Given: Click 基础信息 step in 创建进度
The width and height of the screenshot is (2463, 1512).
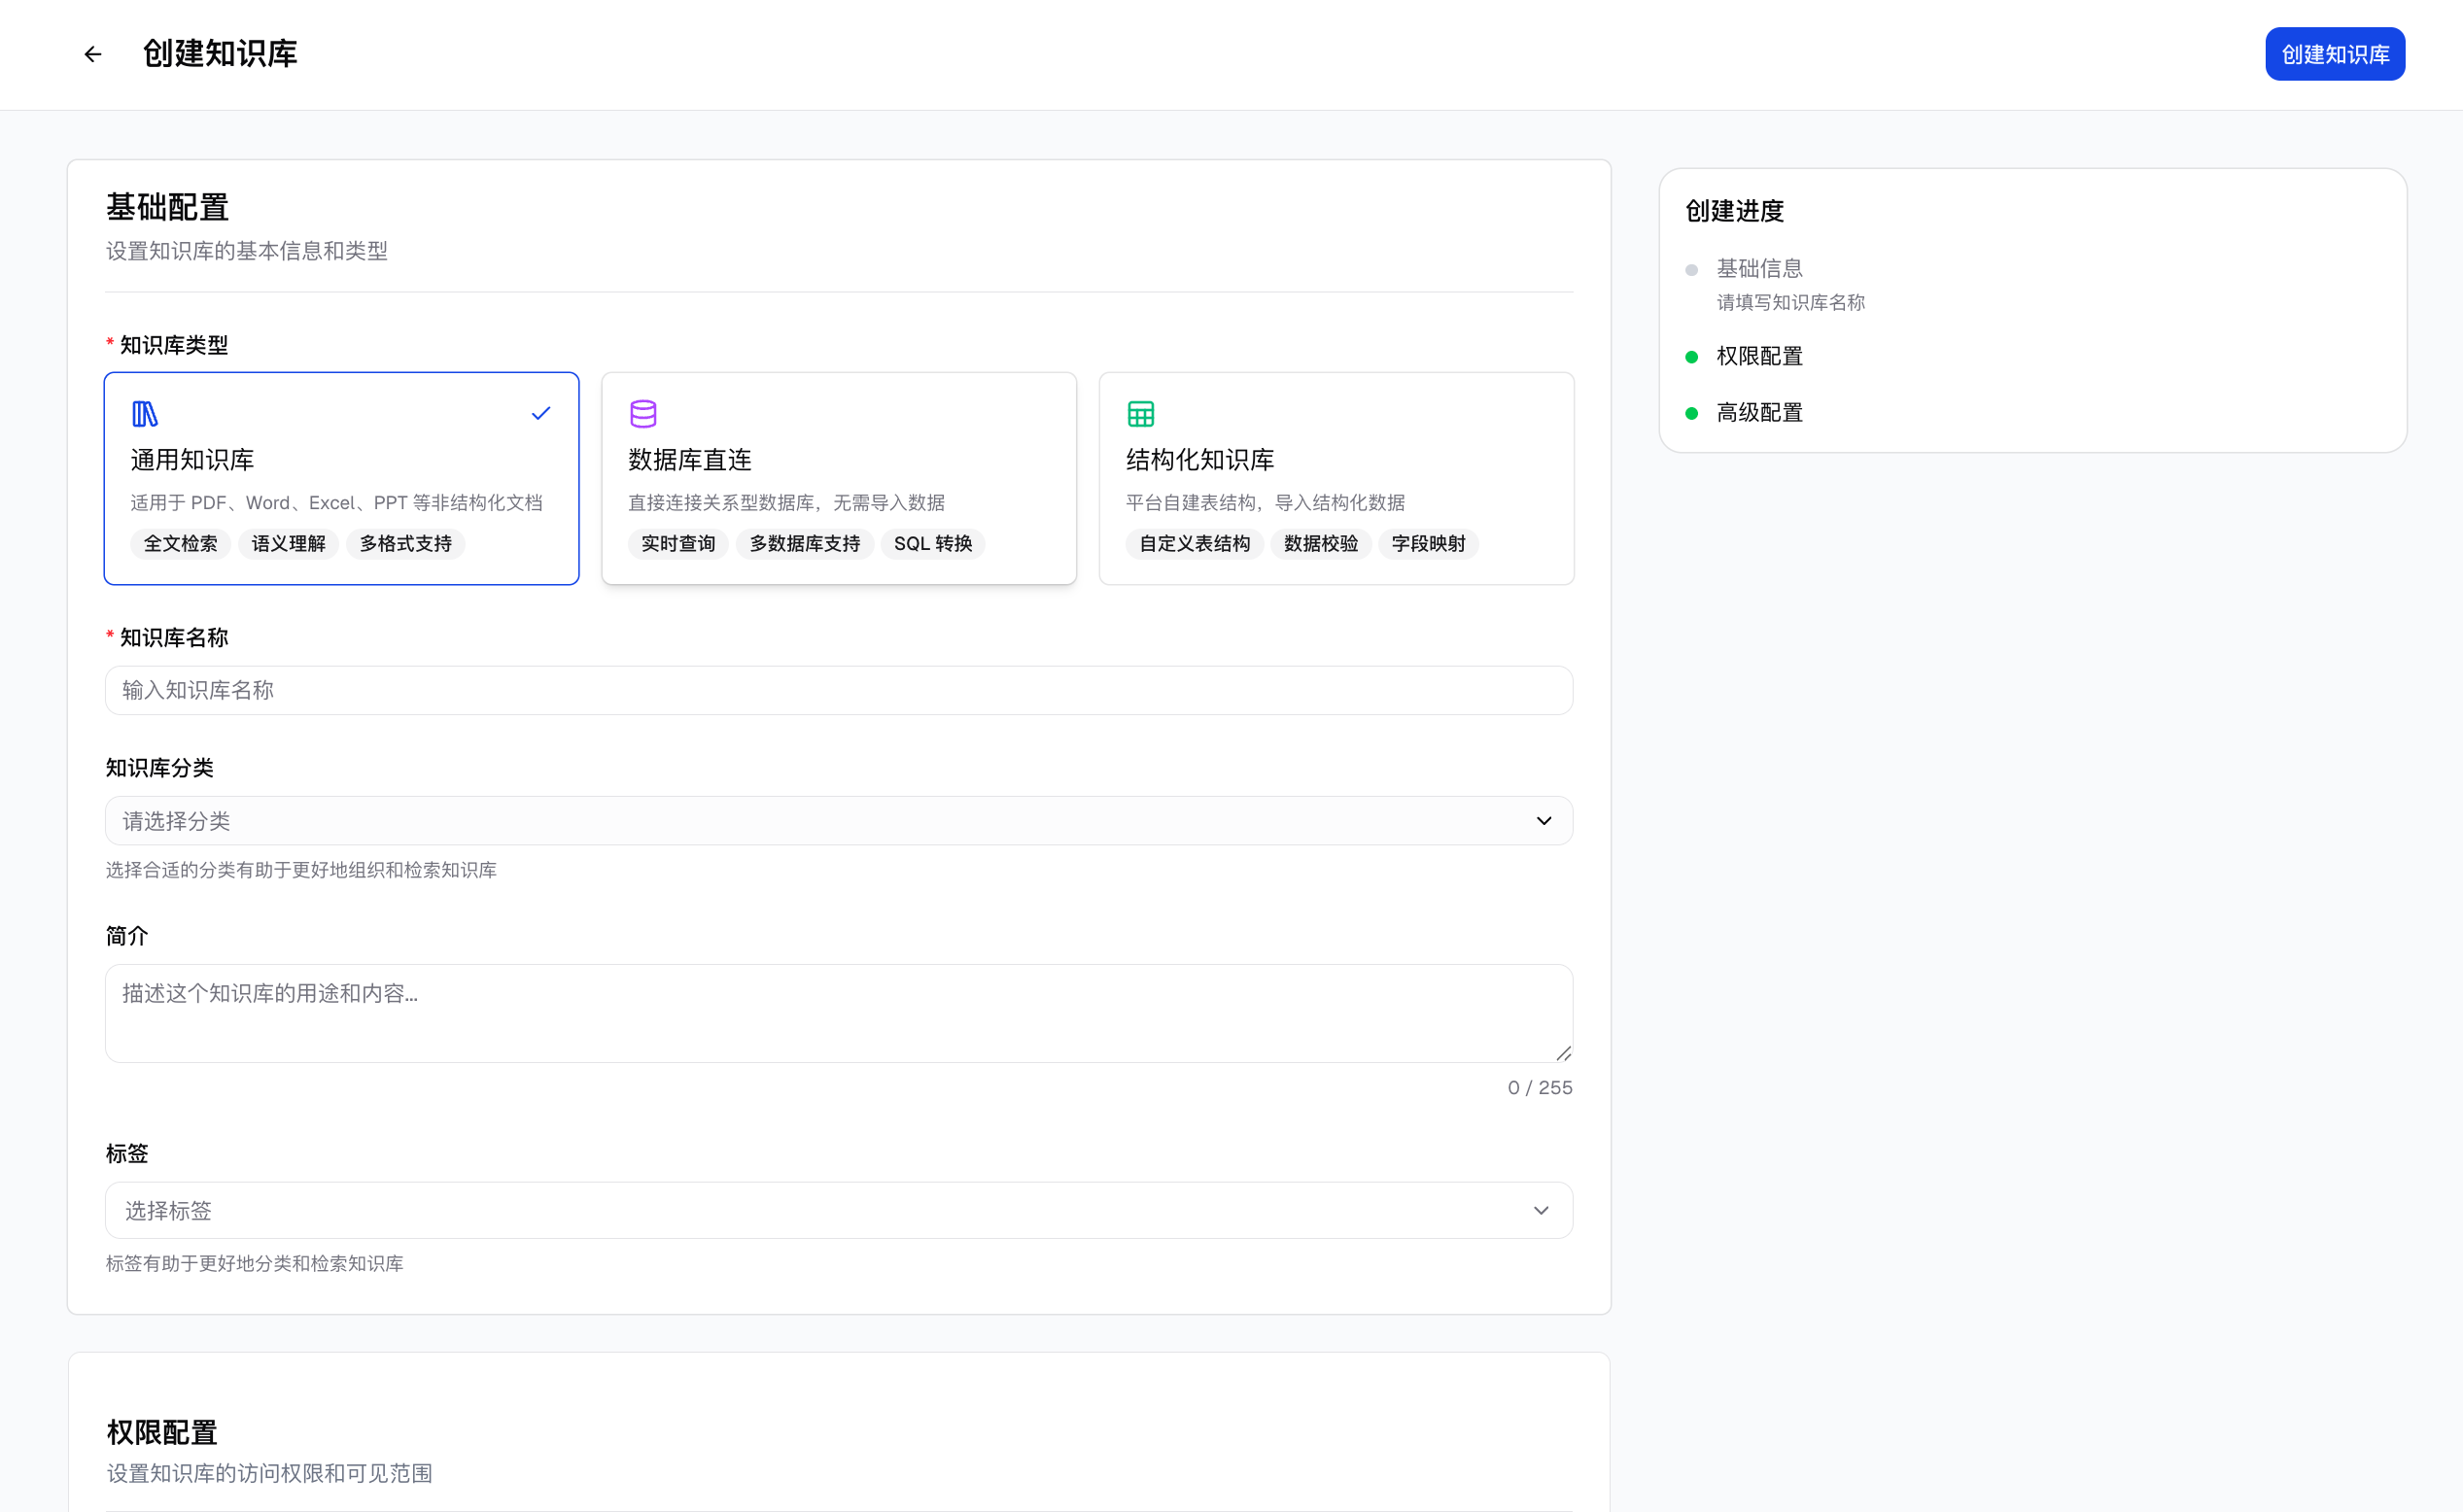Looking at the screenshot, I should point(1759,268).
